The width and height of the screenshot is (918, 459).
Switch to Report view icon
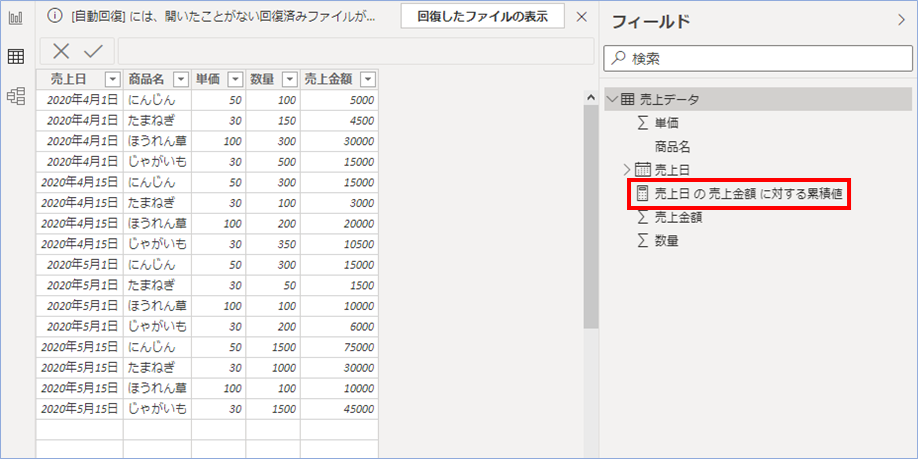coord(16,18)
